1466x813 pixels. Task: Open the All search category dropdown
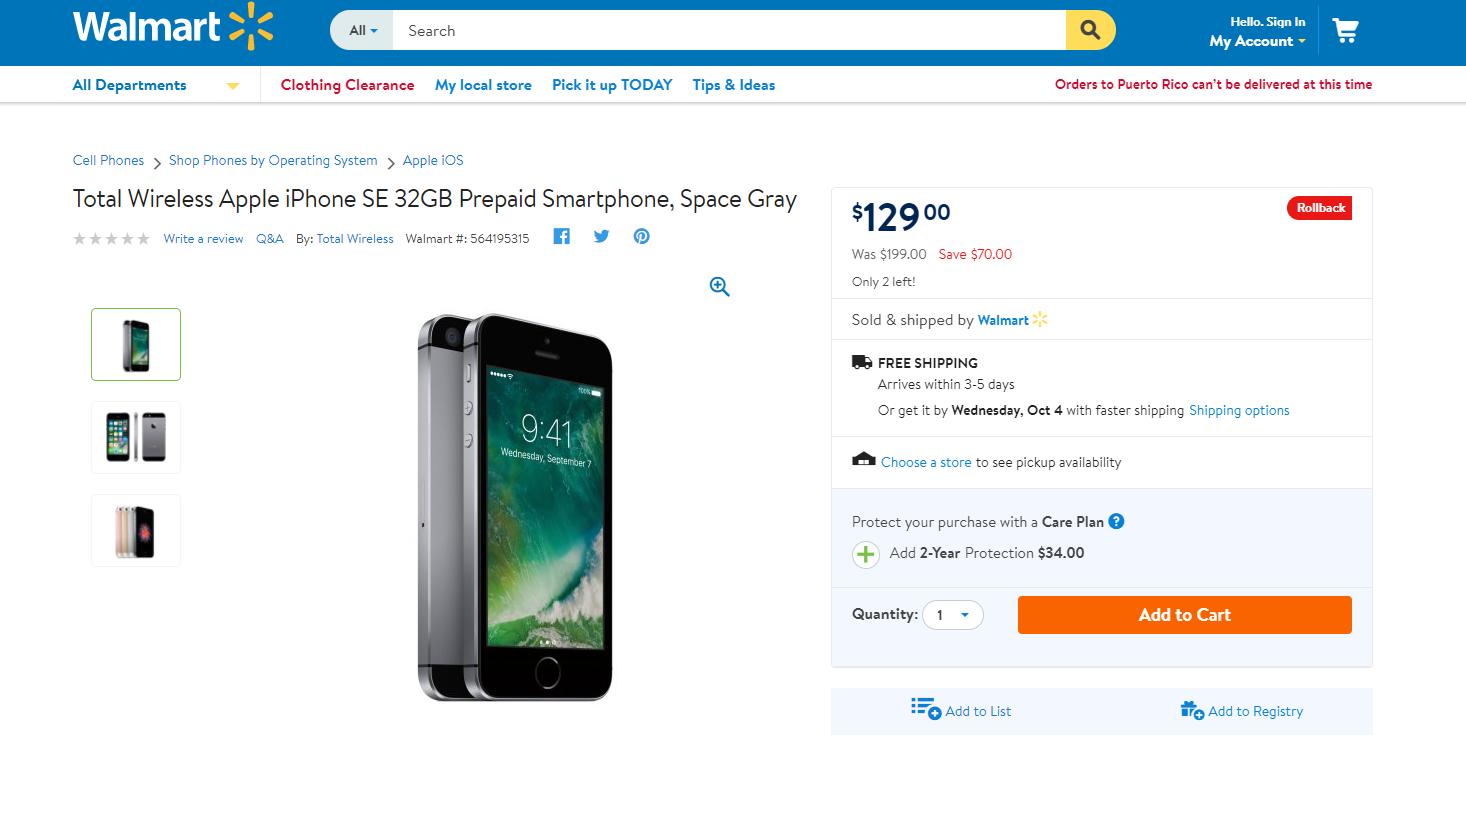[x=362, y=31]
